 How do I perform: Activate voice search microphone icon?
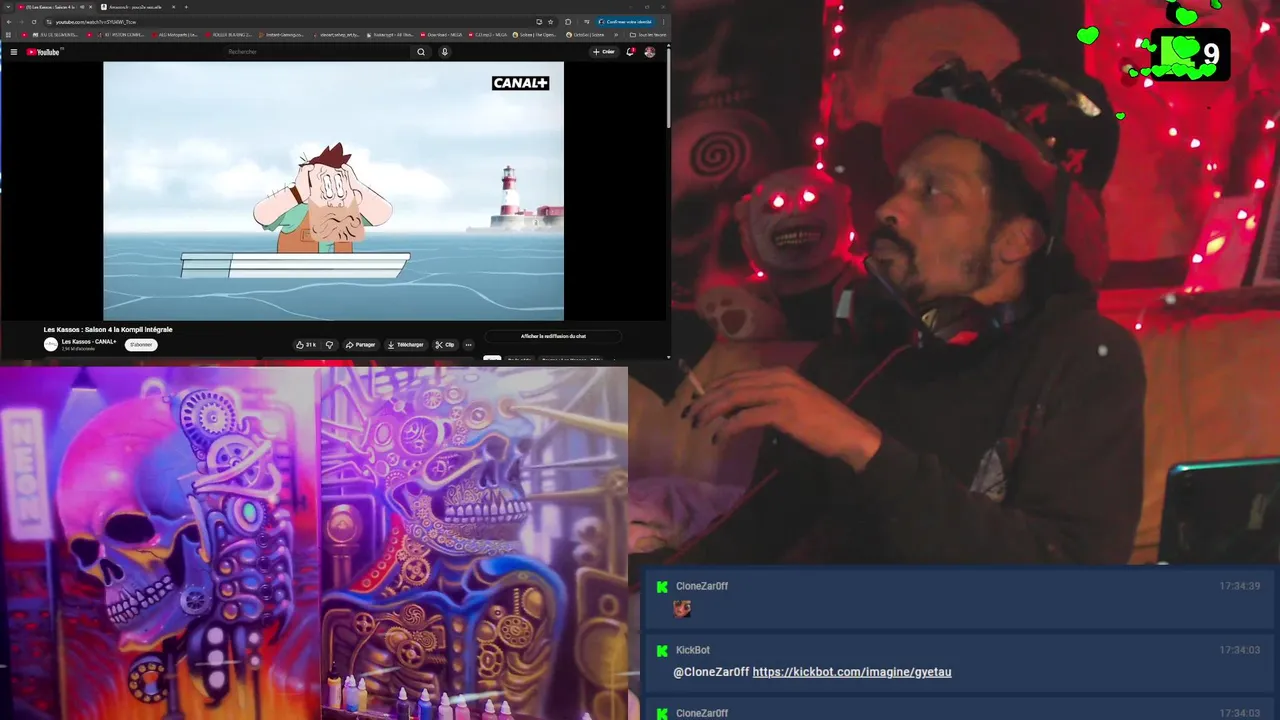[445, 52]
